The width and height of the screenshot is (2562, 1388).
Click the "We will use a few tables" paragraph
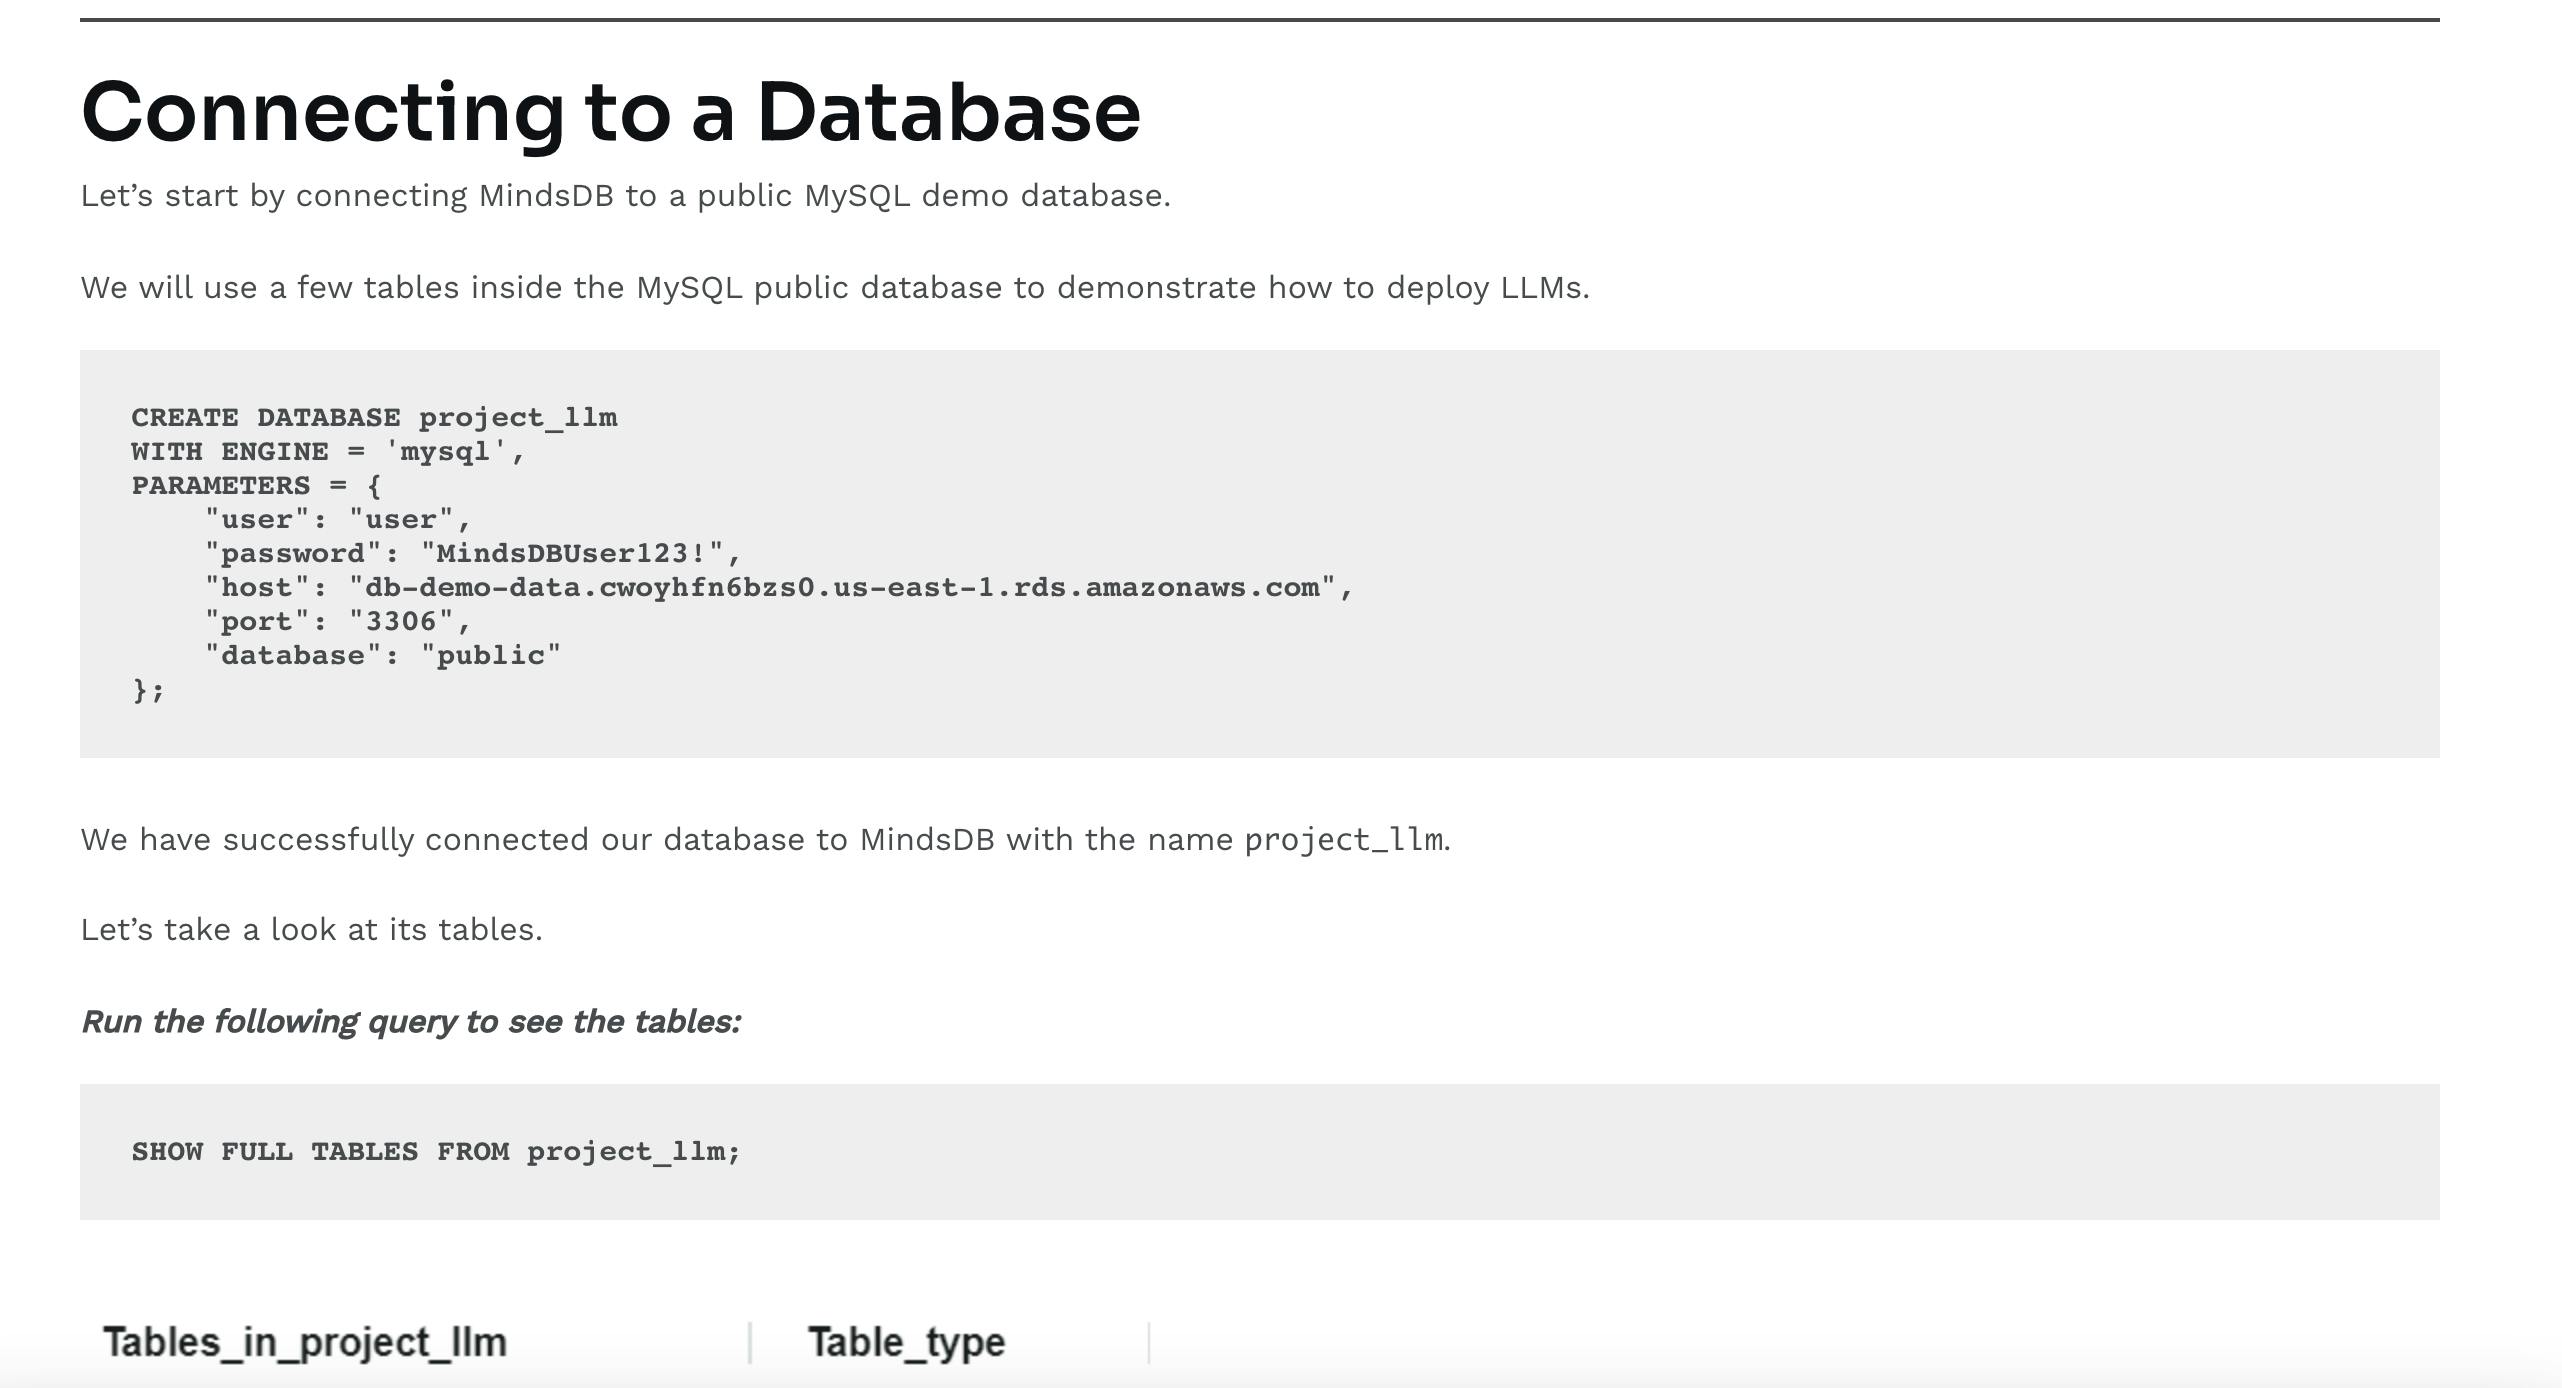pos(834,287)
